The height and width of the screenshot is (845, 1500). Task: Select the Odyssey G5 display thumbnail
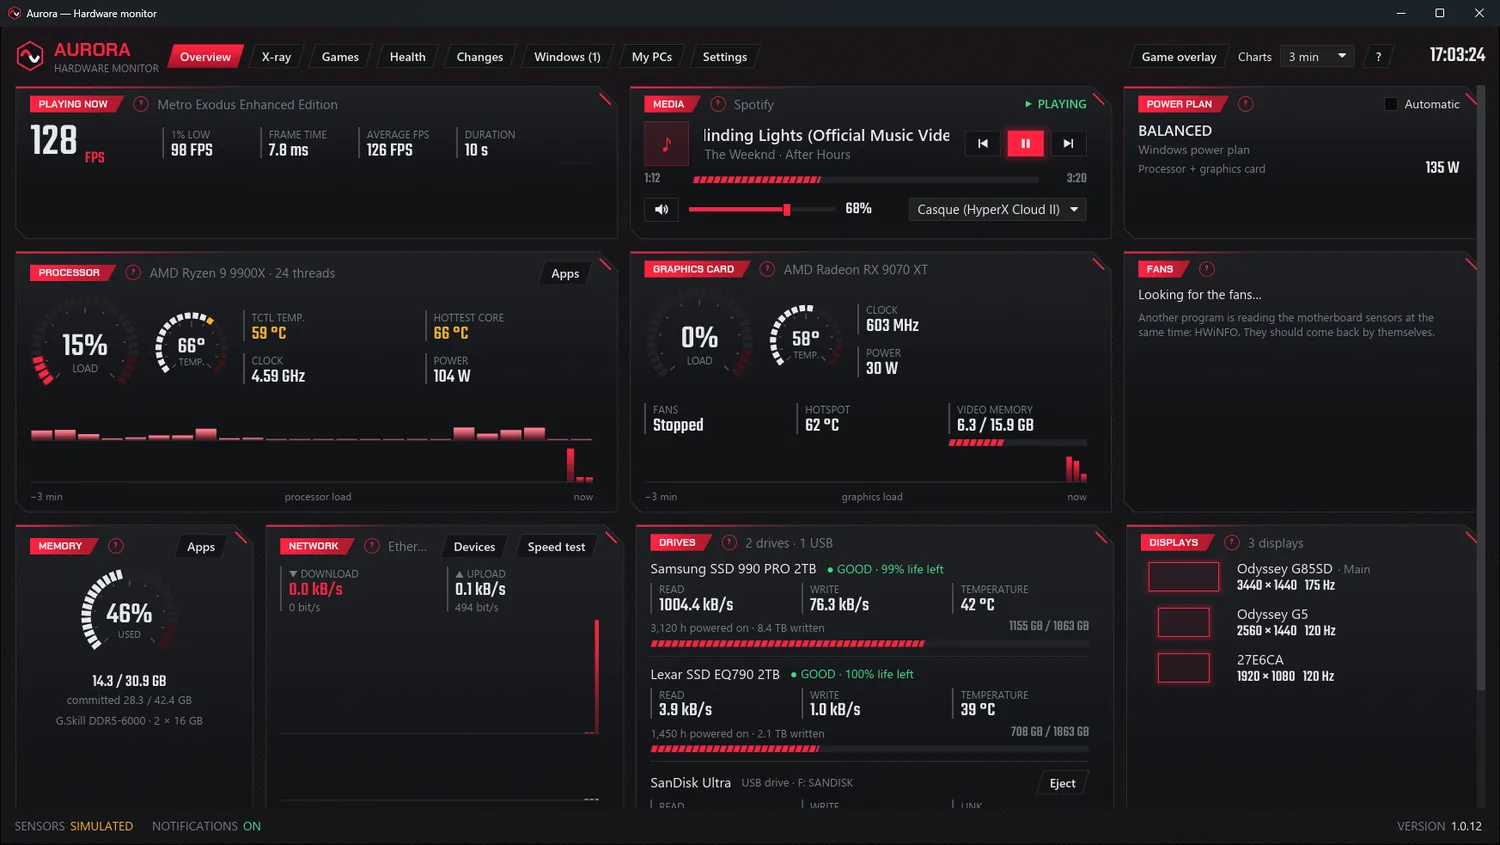pyautogui.click(x=1184, y=622)
